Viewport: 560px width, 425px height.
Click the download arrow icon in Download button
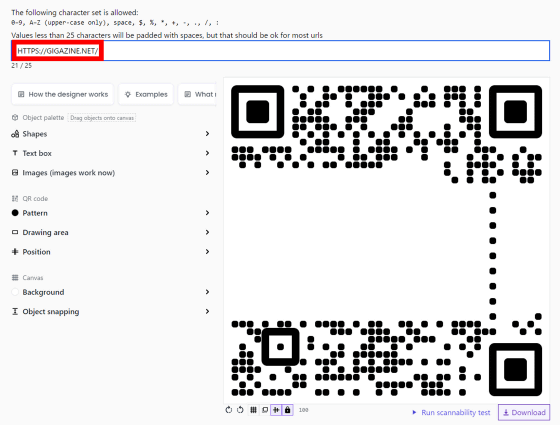point(506,412)
